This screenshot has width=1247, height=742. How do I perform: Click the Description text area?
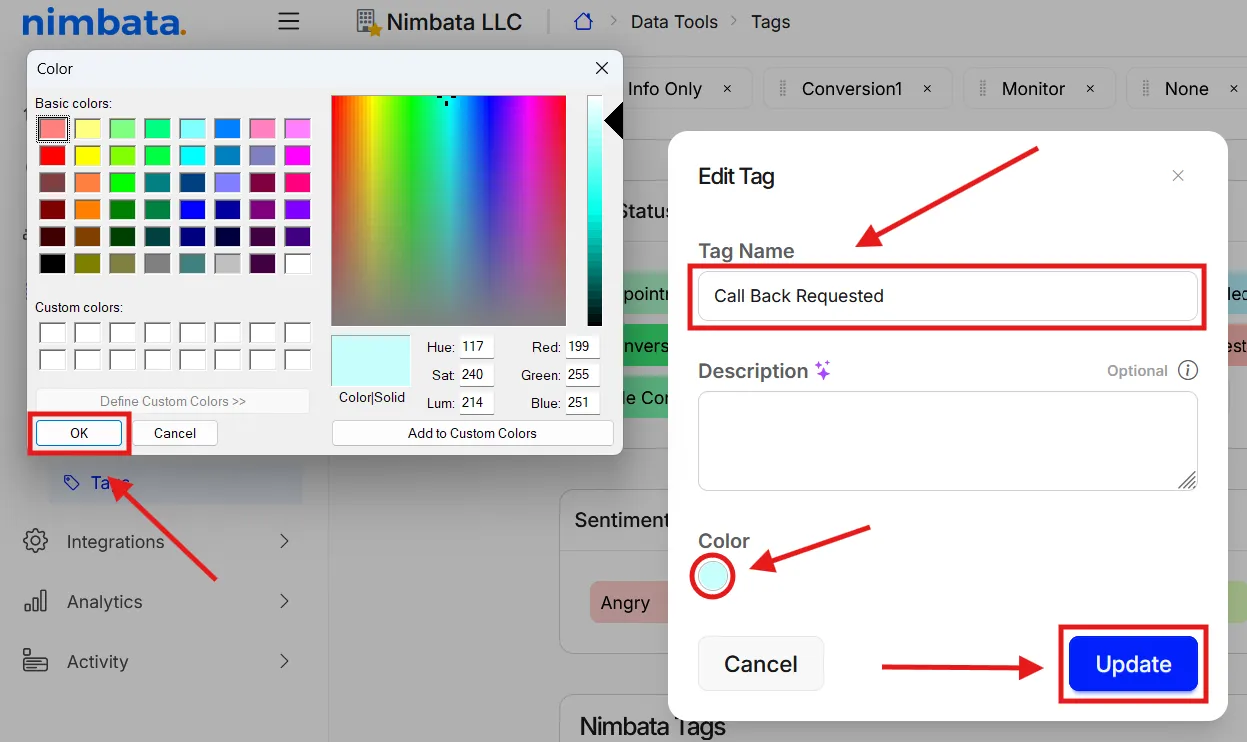pos(947,441)
